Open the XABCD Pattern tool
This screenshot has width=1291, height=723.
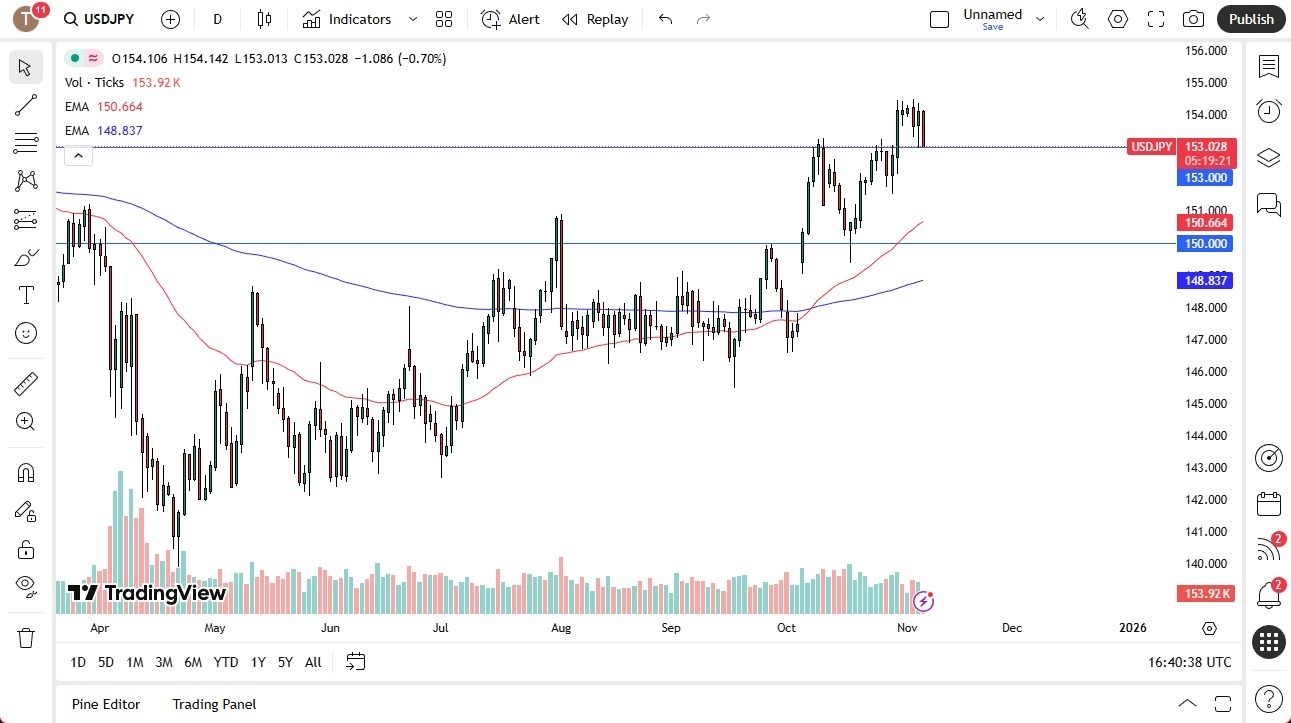[x=26, y=179]
